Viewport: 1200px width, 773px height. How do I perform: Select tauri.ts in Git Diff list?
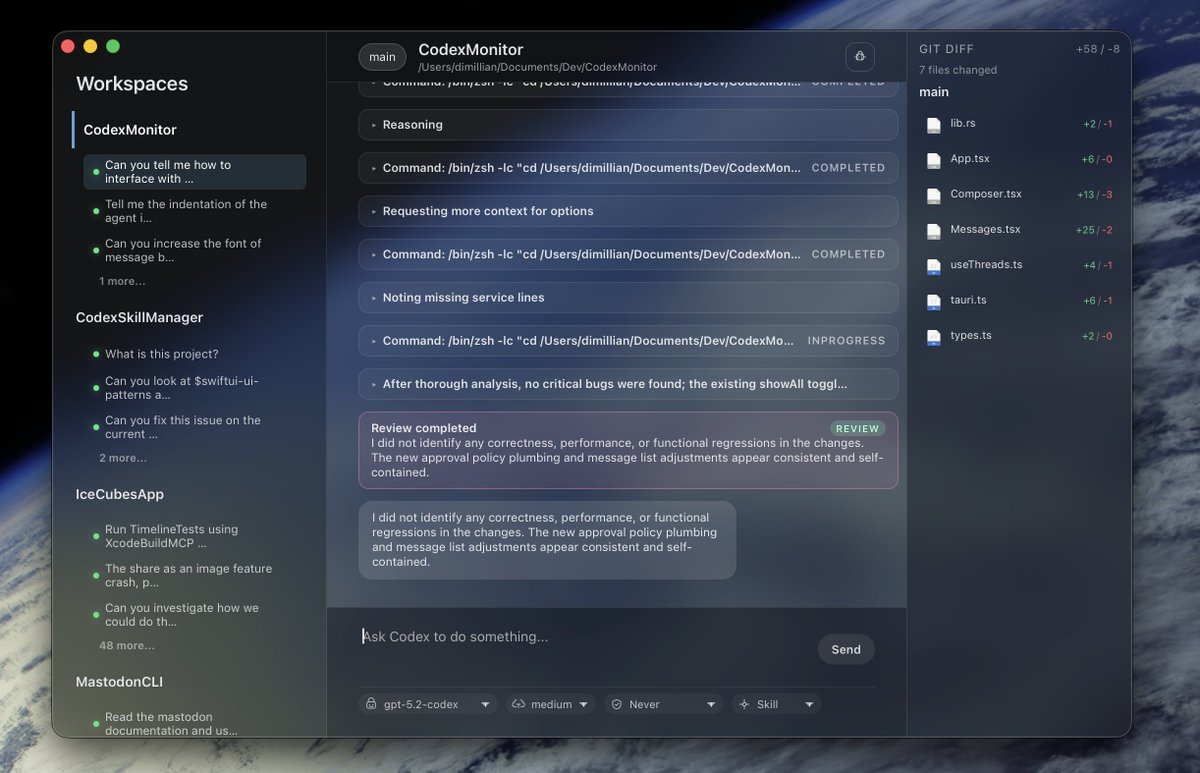click(1020, 301)
